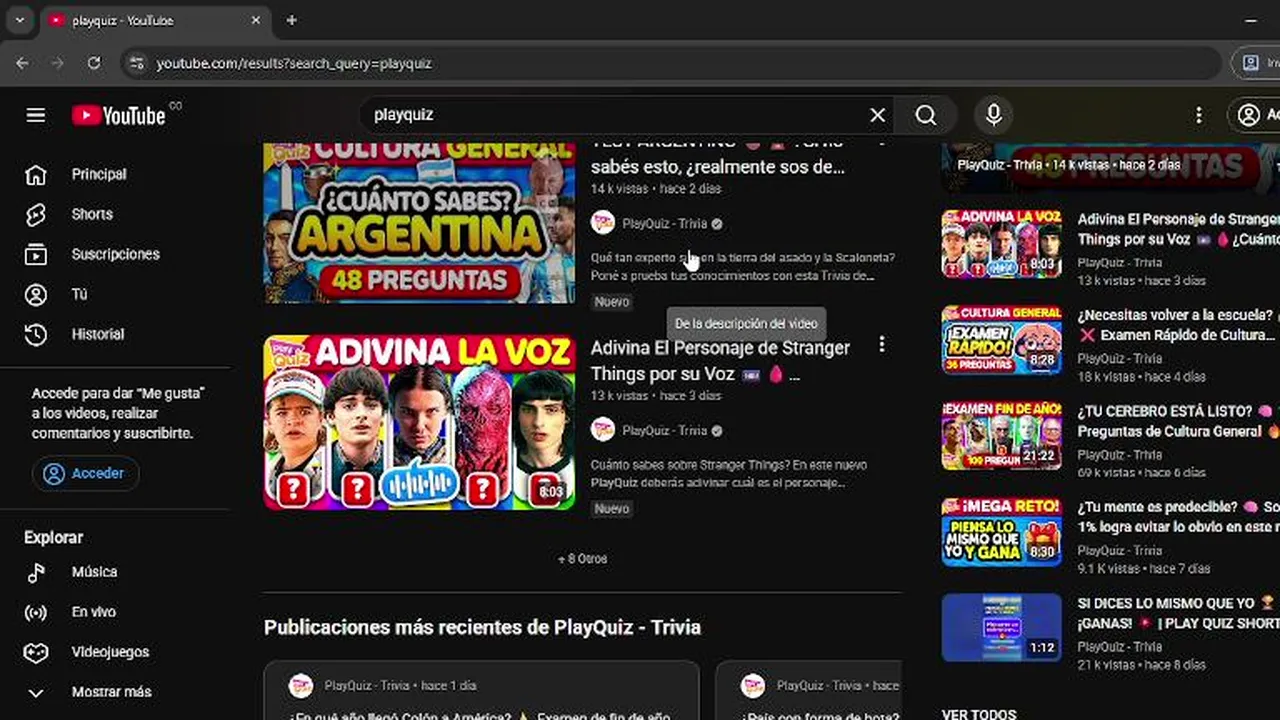Open the Argentina 48 preguntas video thumbnail
Viewport: 1280px width, 720px height.
419,223
